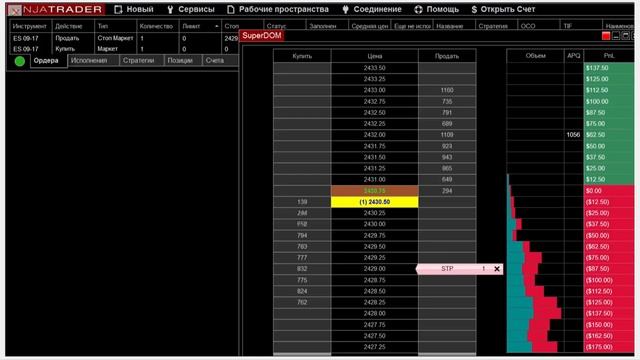Sort orders by the Инструмент column

(x=31, y=26)
